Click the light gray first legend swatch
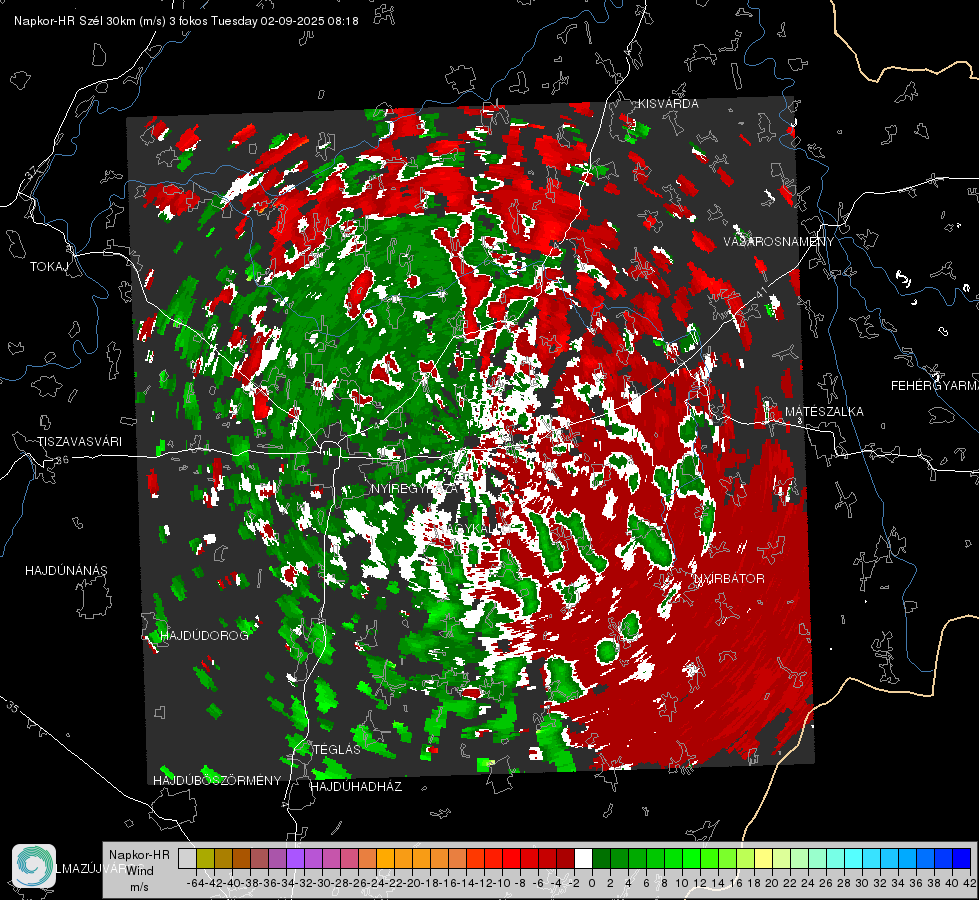979x900 pixels. 187,859
